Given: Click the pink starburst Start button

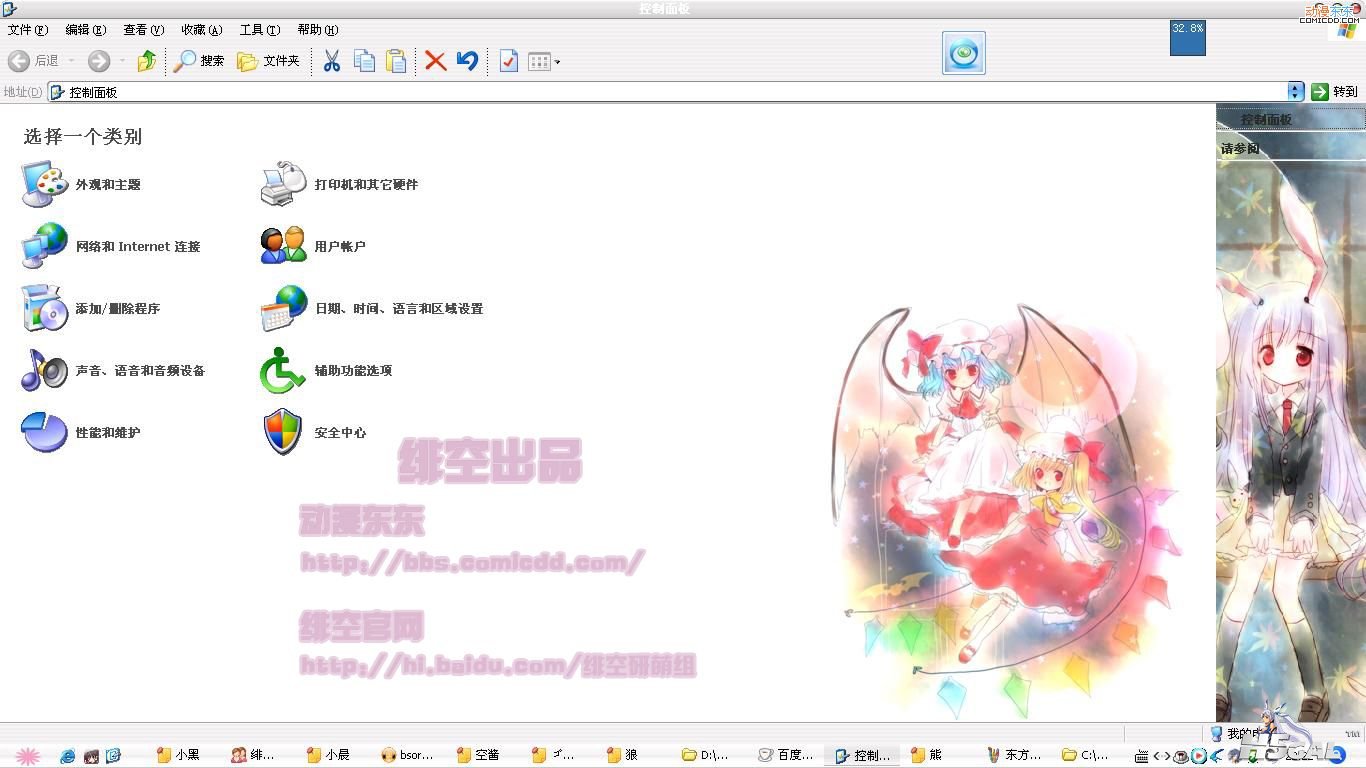Looking at the screenshot, I should tap(27, 756).
